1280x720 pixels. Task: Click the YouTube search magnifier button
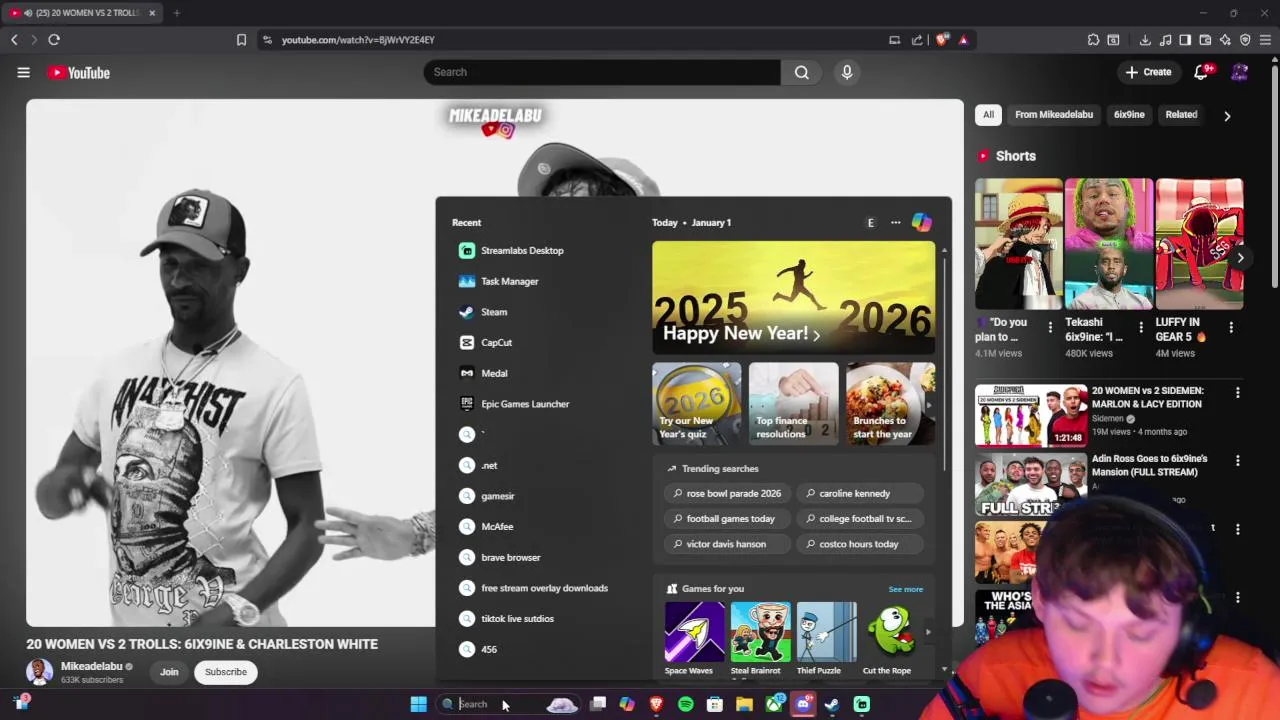[x=802, y=72]
